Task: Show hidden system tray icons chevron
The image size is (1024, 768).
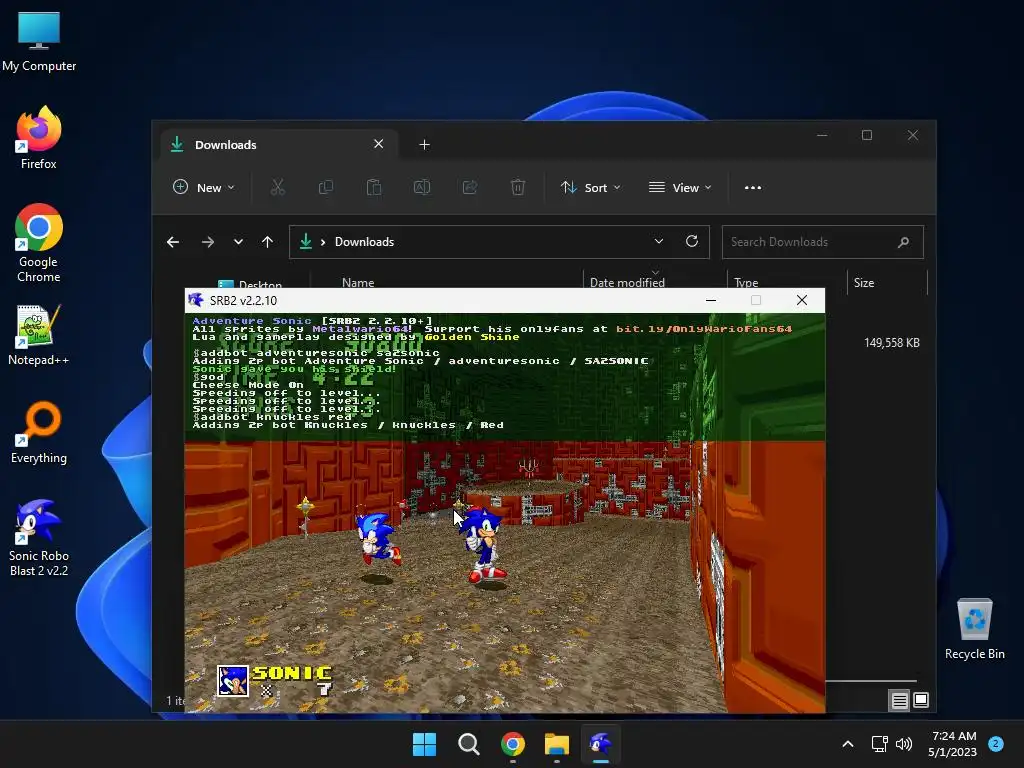Action: point(848,744)
